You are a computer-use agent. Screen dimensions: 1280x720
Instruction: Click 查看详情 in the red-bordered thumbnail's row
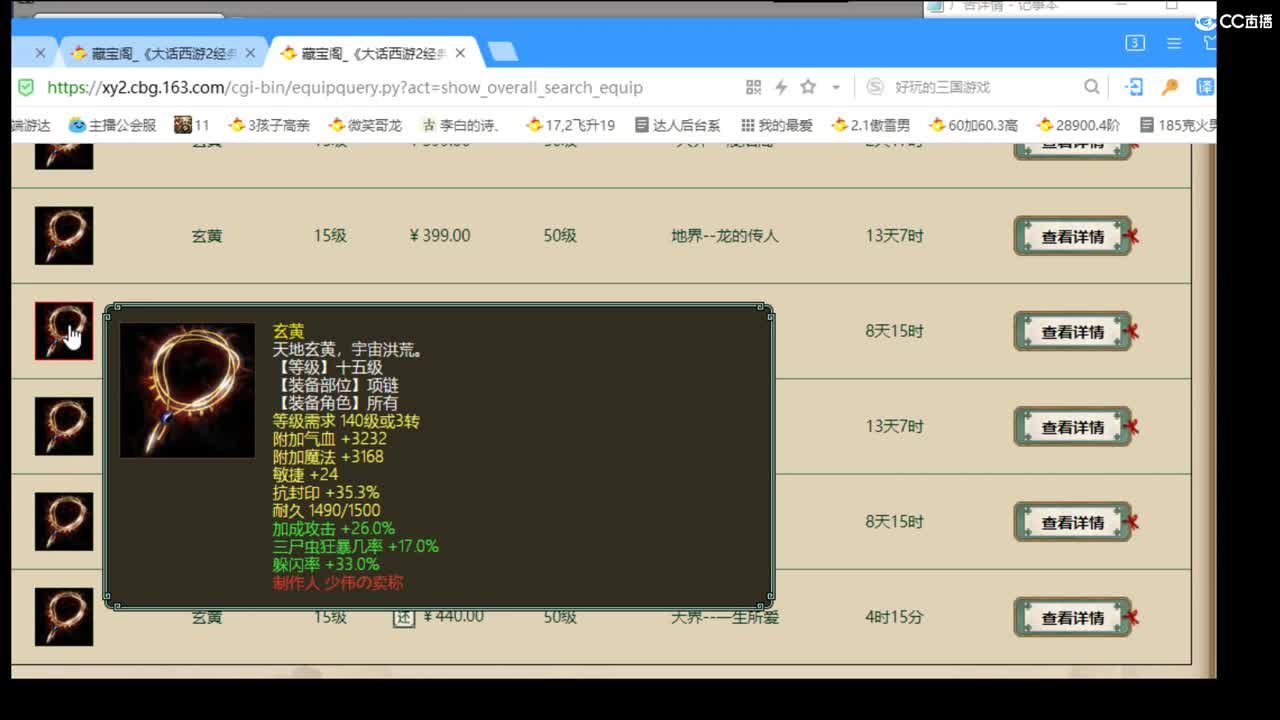[x=1073, y=332]
